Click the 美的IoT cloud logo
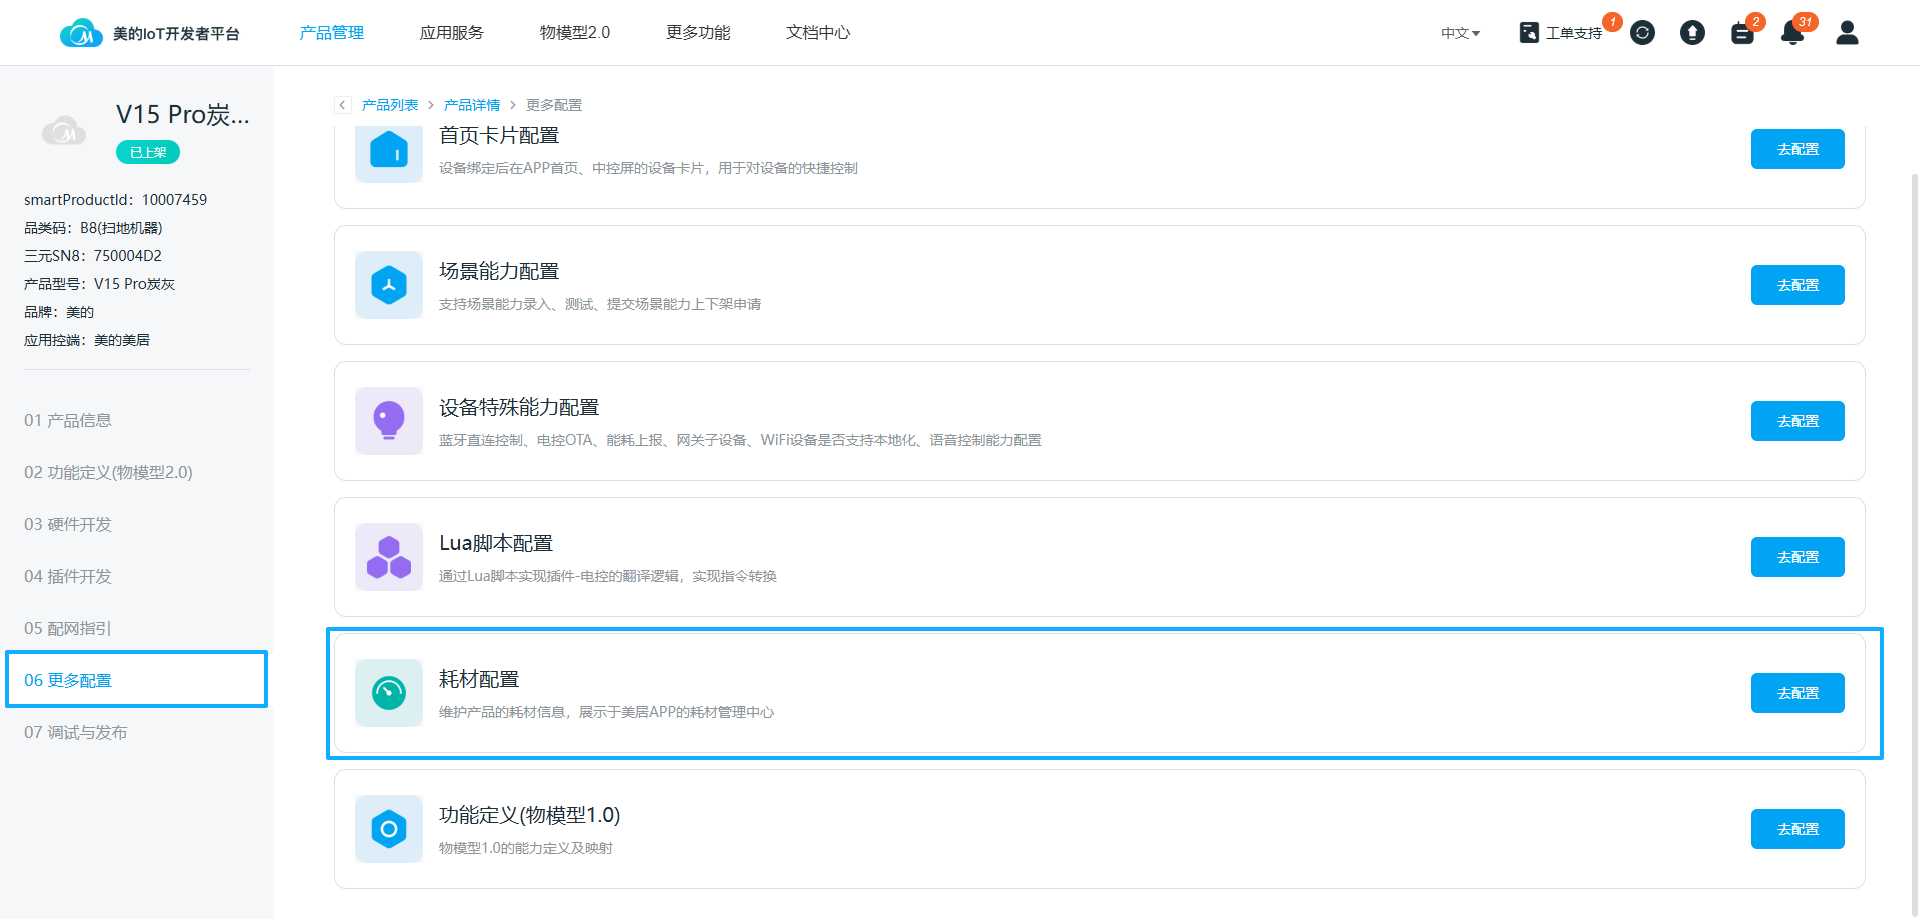 (81, 33)
